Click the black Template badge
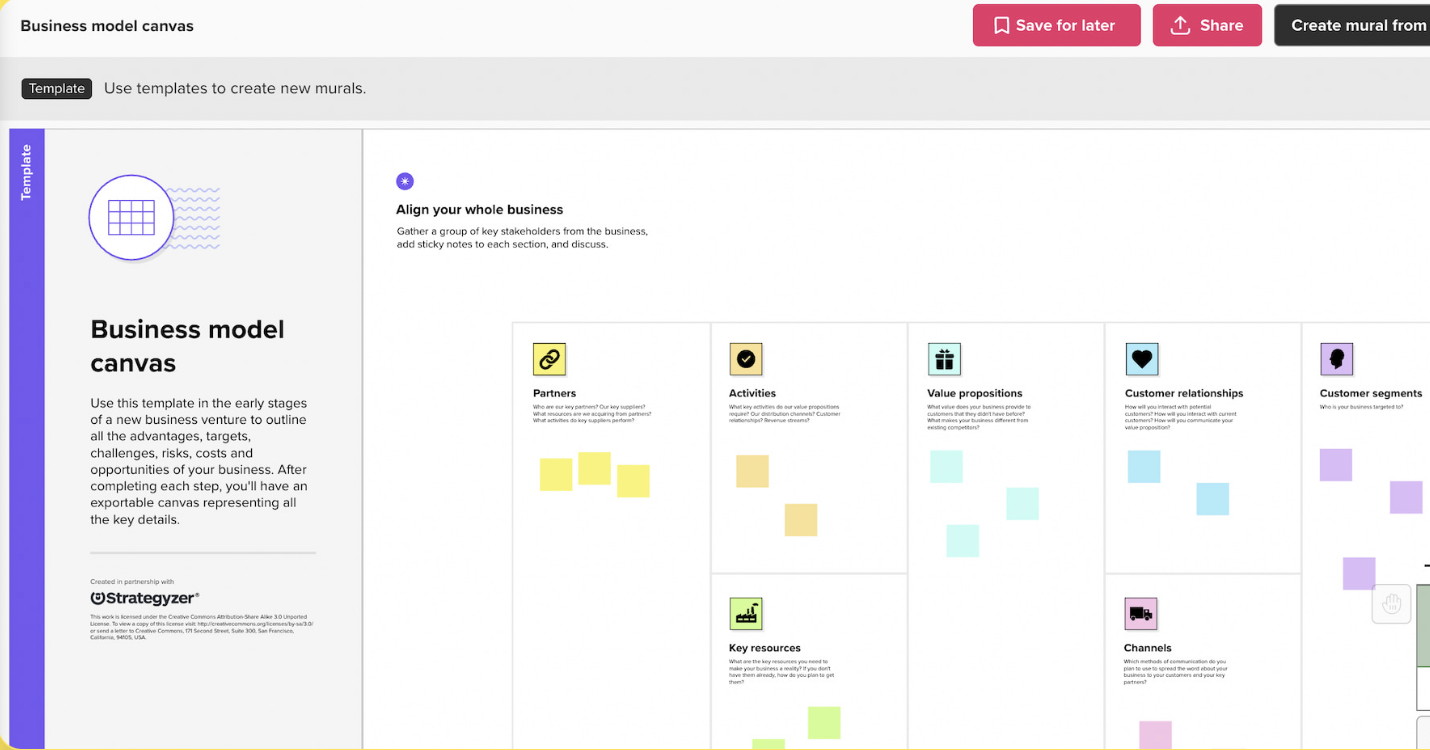Viewport: 1430px width, 750px height. pos(57,88)
